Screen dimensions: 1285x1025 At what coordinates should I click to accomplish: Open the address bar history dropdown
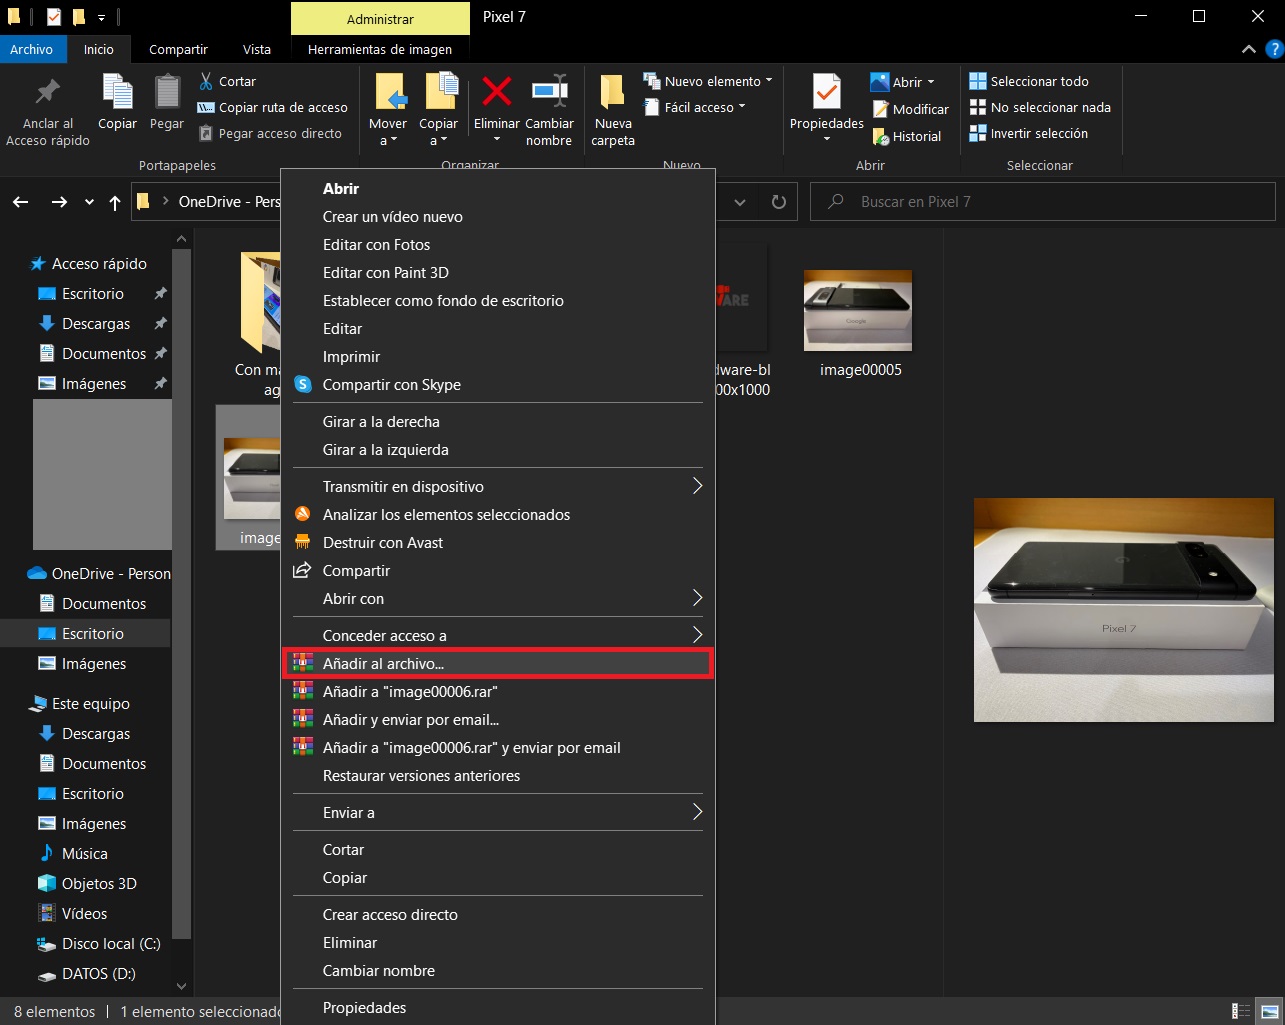pos(740,202)
